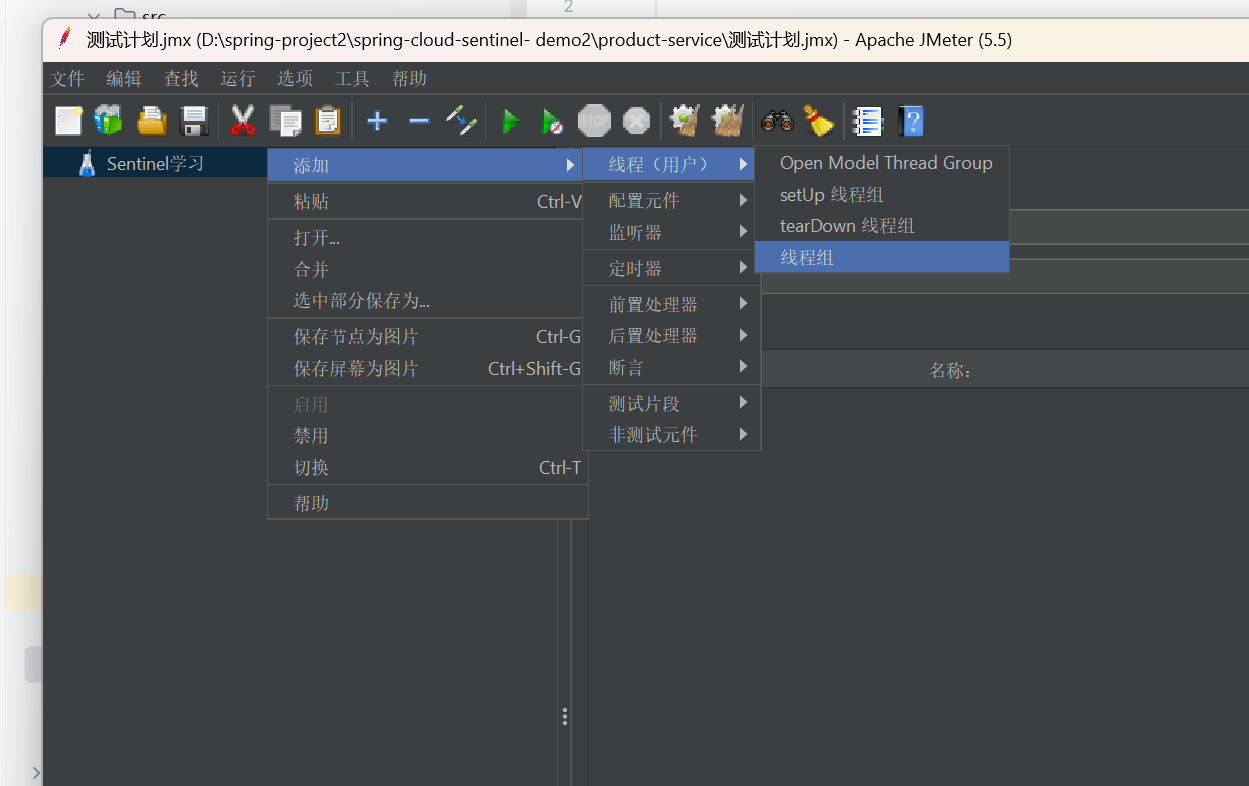Select 粘贴 in the context menu
The width and height of the screenshot is (1249, 786).
tap(427, 201)
